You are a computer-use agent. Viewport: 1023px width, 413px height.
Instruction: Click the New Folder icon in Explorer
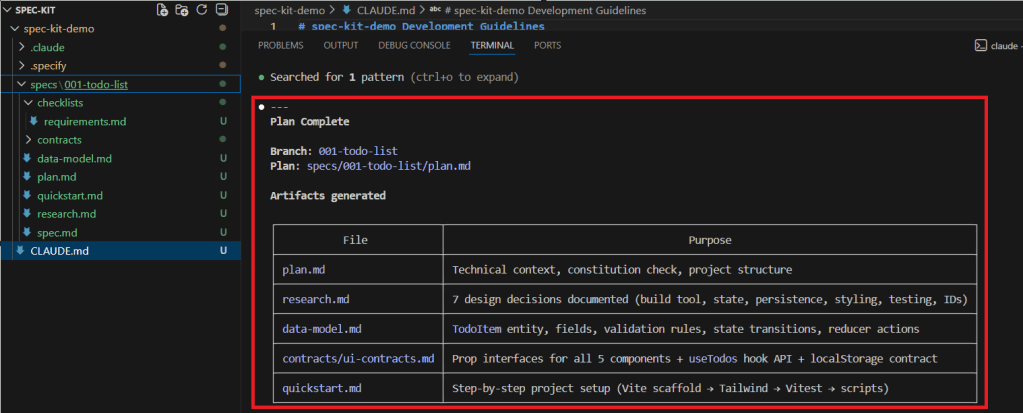point(182,10)
